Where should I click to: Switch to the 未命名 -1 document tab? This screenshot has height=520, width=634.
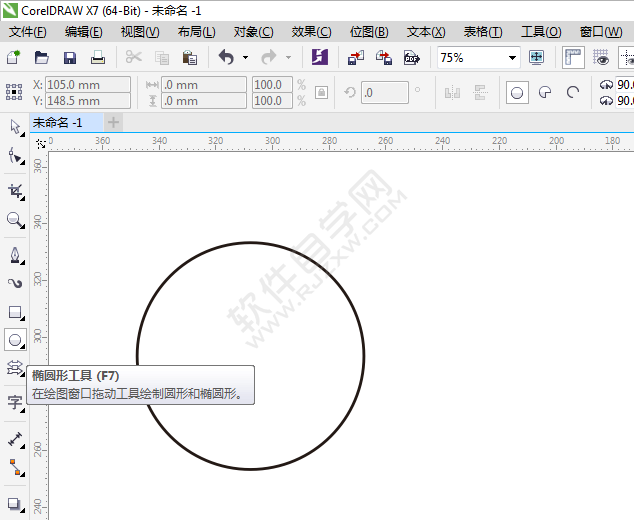pyautogui.click(x=58, y=122)
